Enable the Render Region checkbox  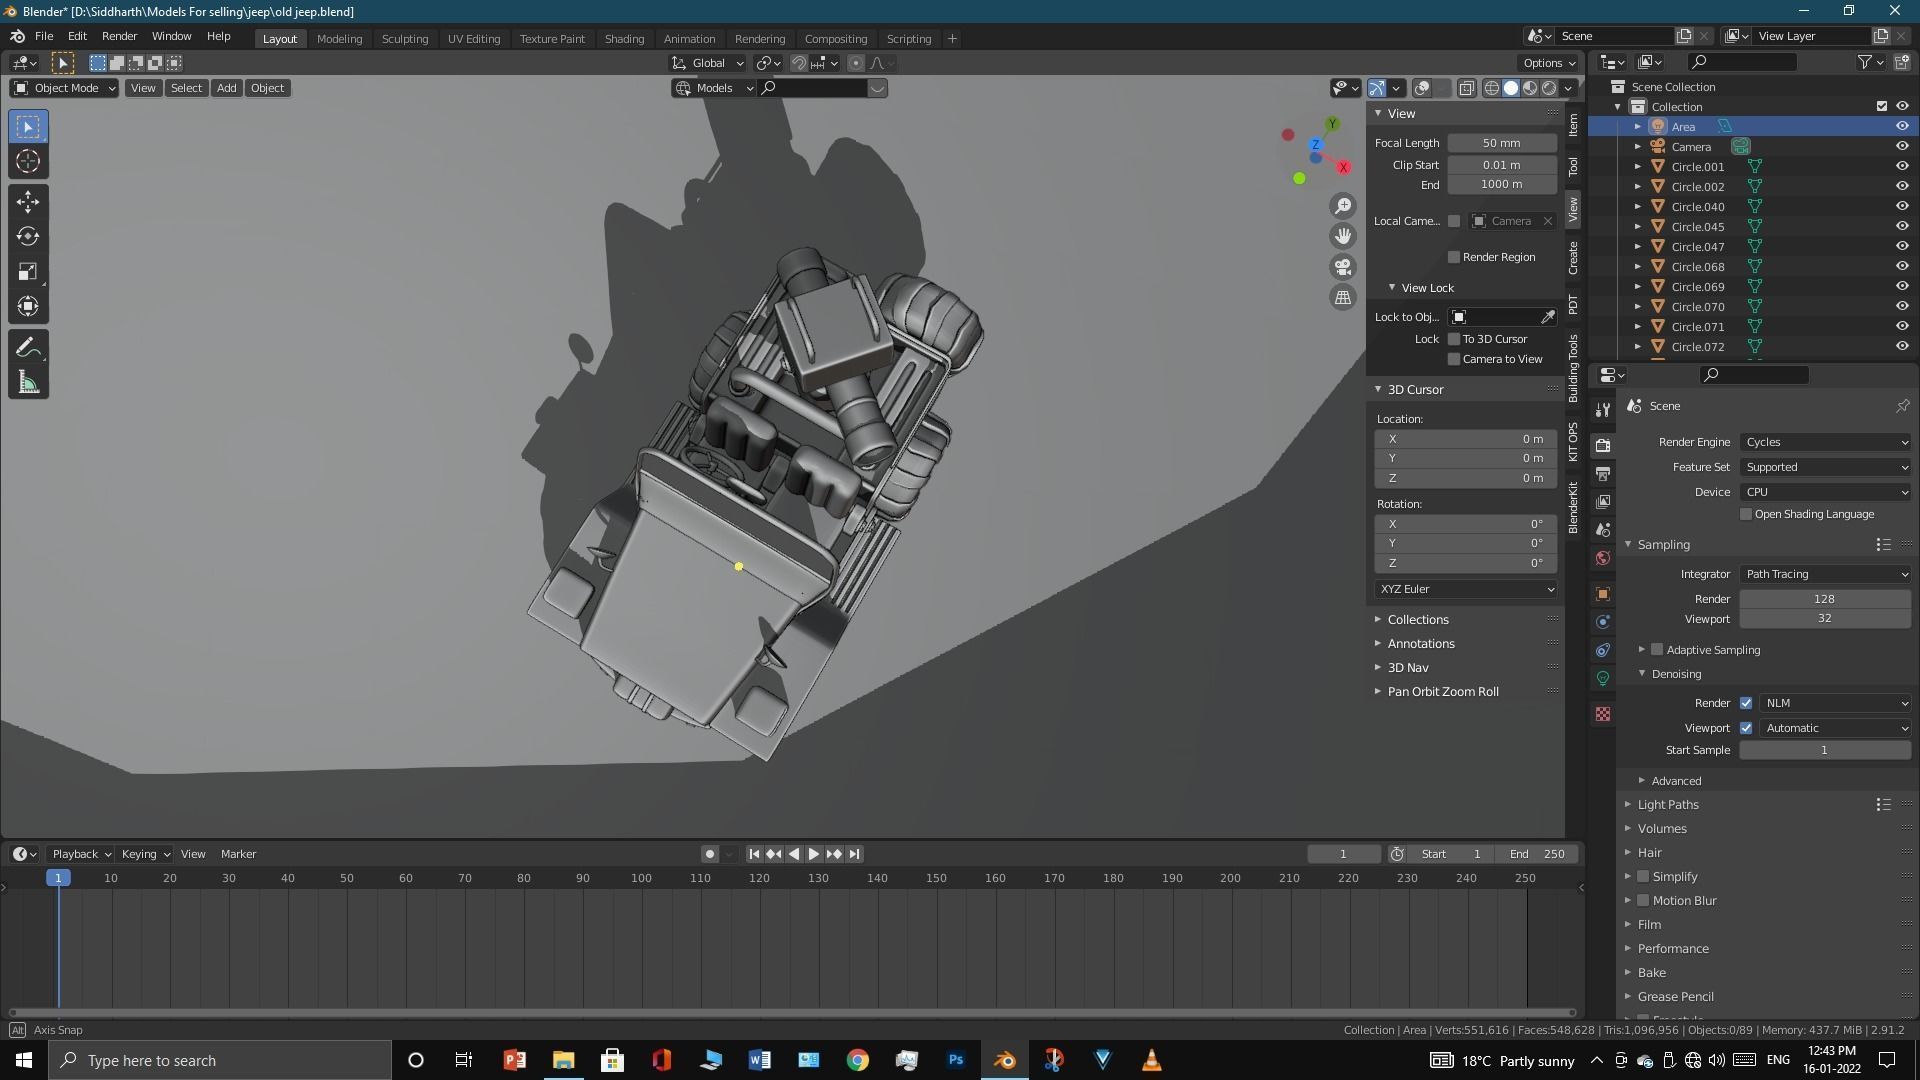(x=1454, y=257)
